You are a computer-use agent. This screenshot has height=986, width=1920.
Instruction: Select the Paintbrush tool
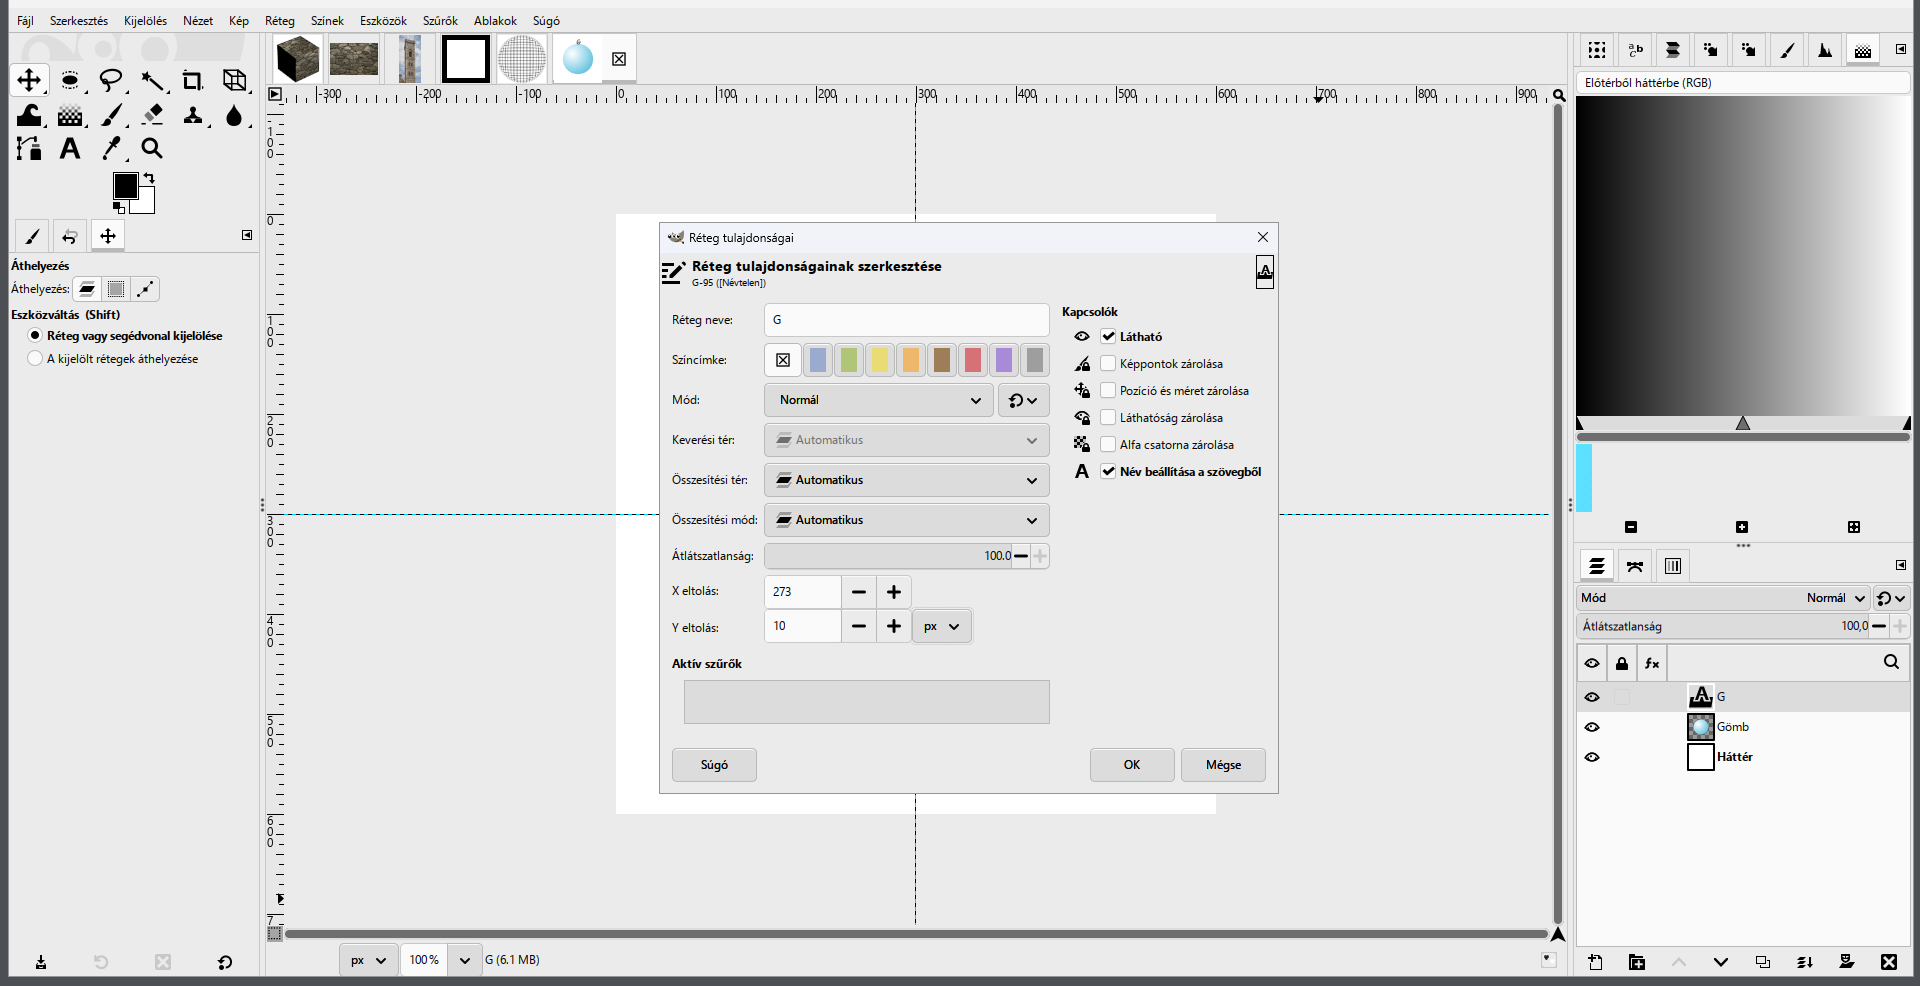(x=111, y=115)
